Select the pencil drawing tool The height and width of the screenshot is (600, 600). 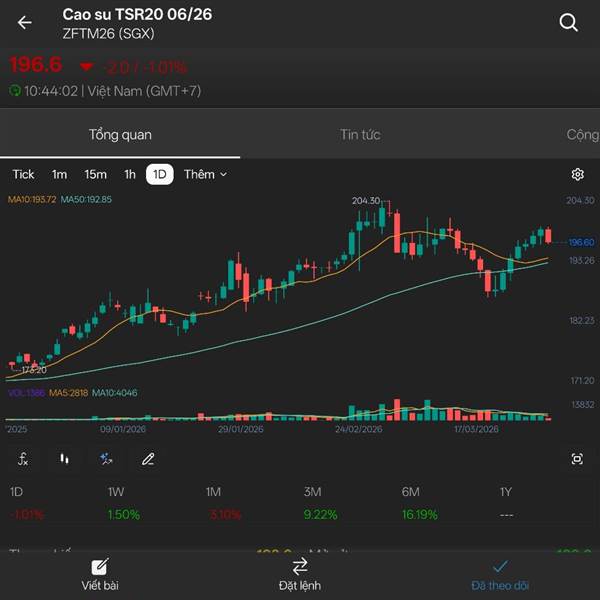coord(148,459)
